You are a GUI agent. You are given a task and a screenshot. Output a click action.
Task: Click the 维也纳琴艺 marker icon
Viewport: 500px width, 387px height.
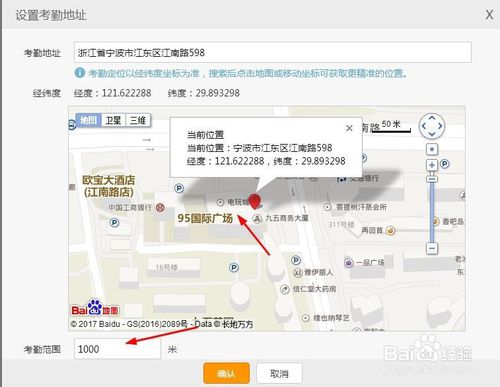click(x=306, y=318)
